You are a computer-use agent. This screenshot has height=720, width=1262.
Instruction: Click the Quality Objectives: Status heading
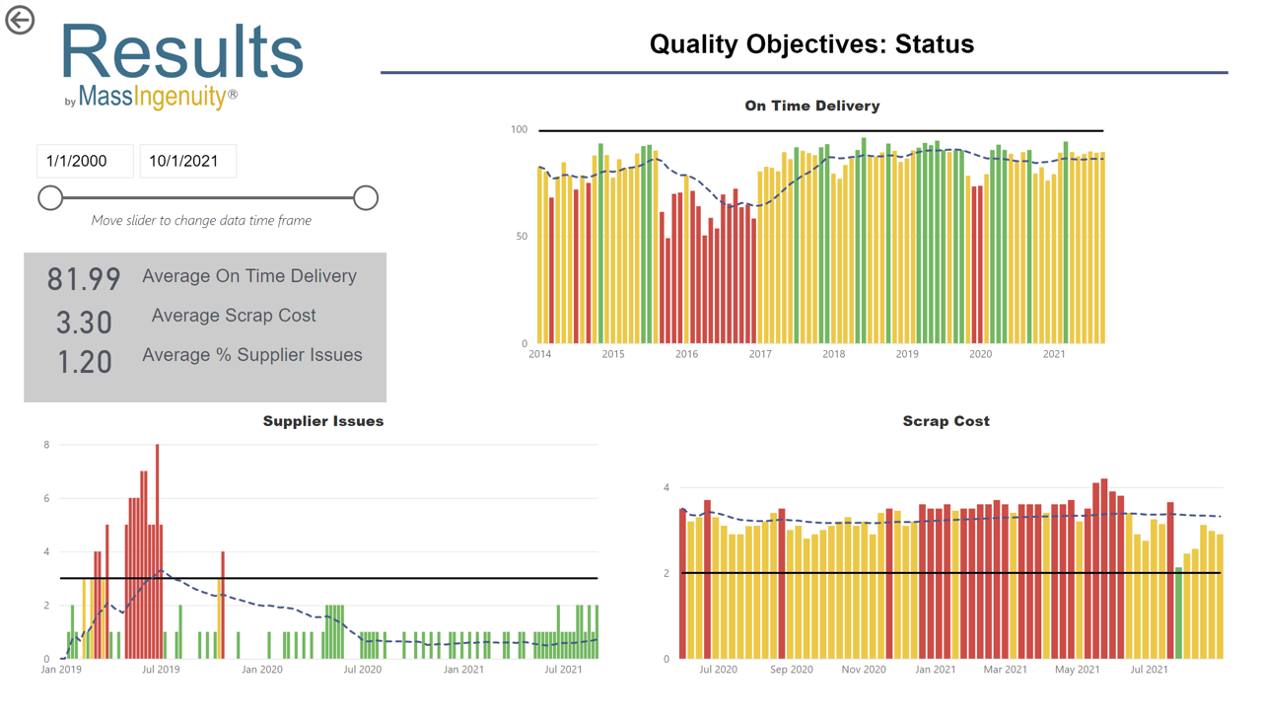coord(813,44)
